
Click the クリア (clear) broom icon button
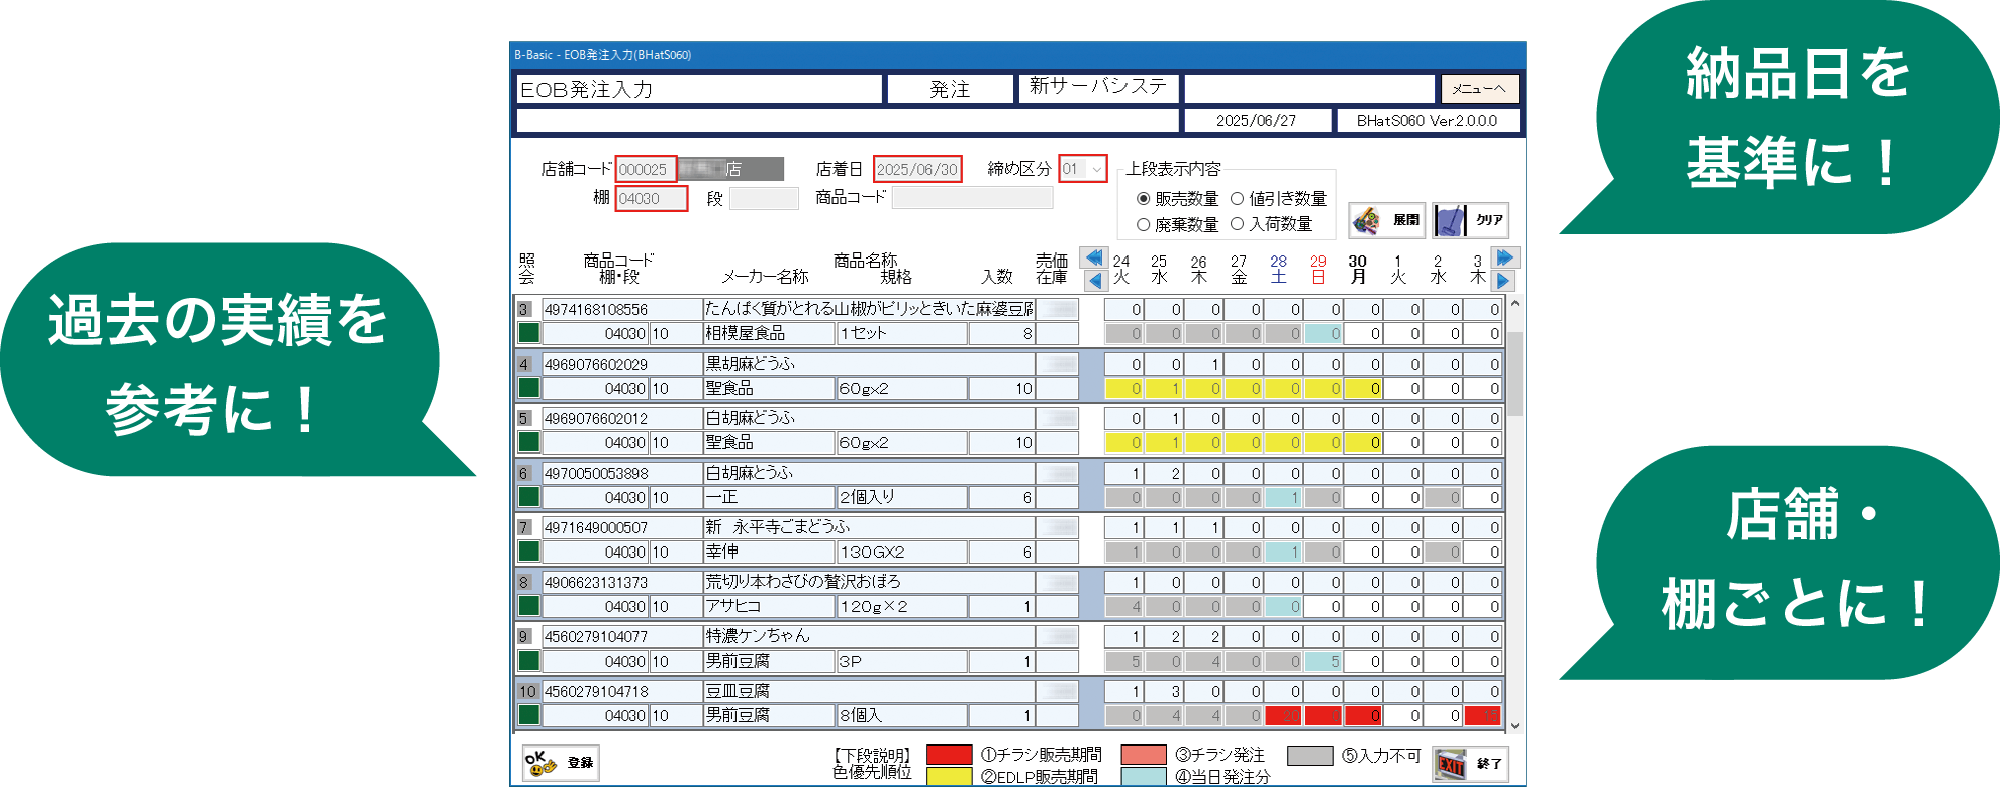[x=1470, y=220]
